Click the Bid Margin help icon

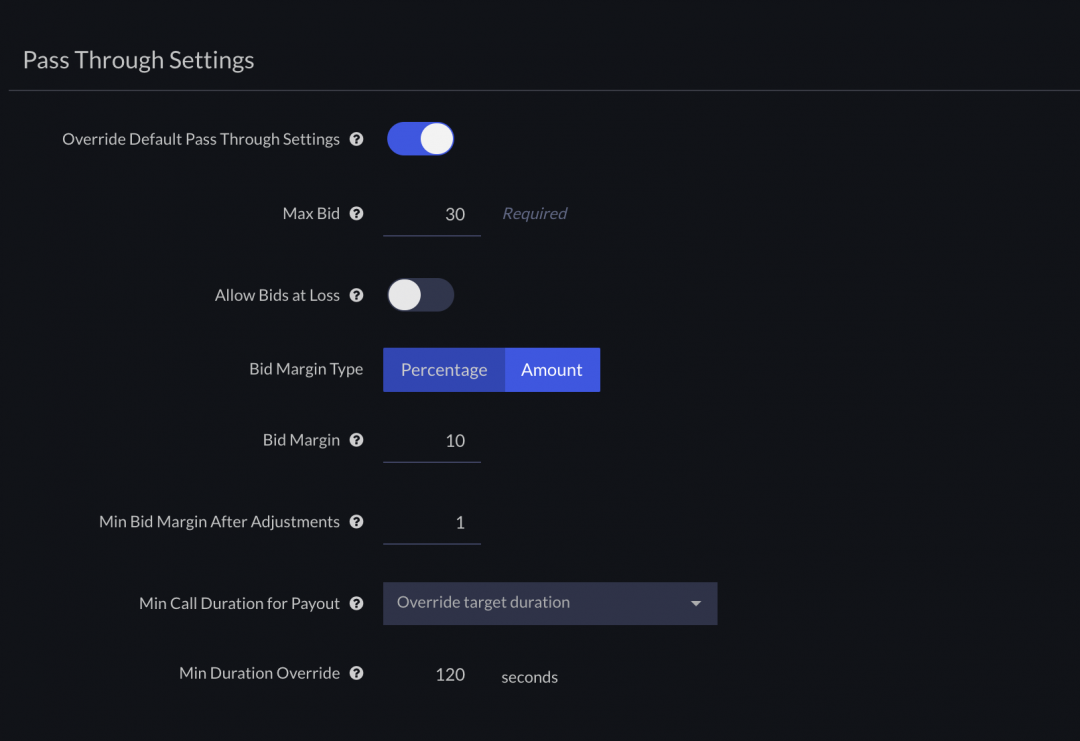point(357,440)
